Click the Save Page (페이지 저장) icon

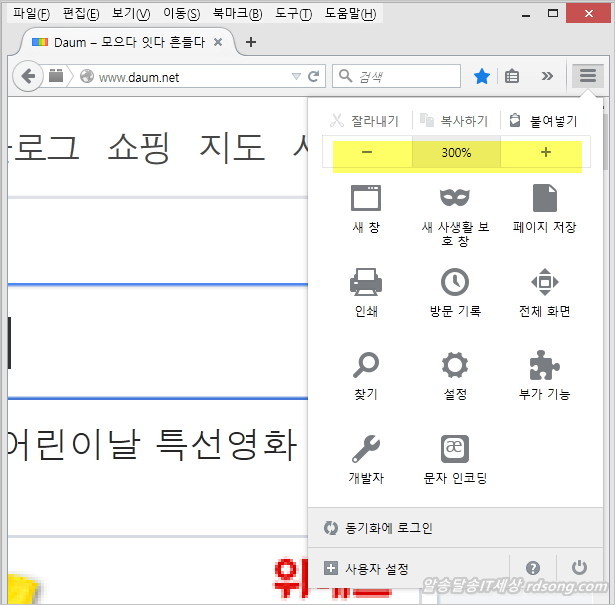[544, 198]
